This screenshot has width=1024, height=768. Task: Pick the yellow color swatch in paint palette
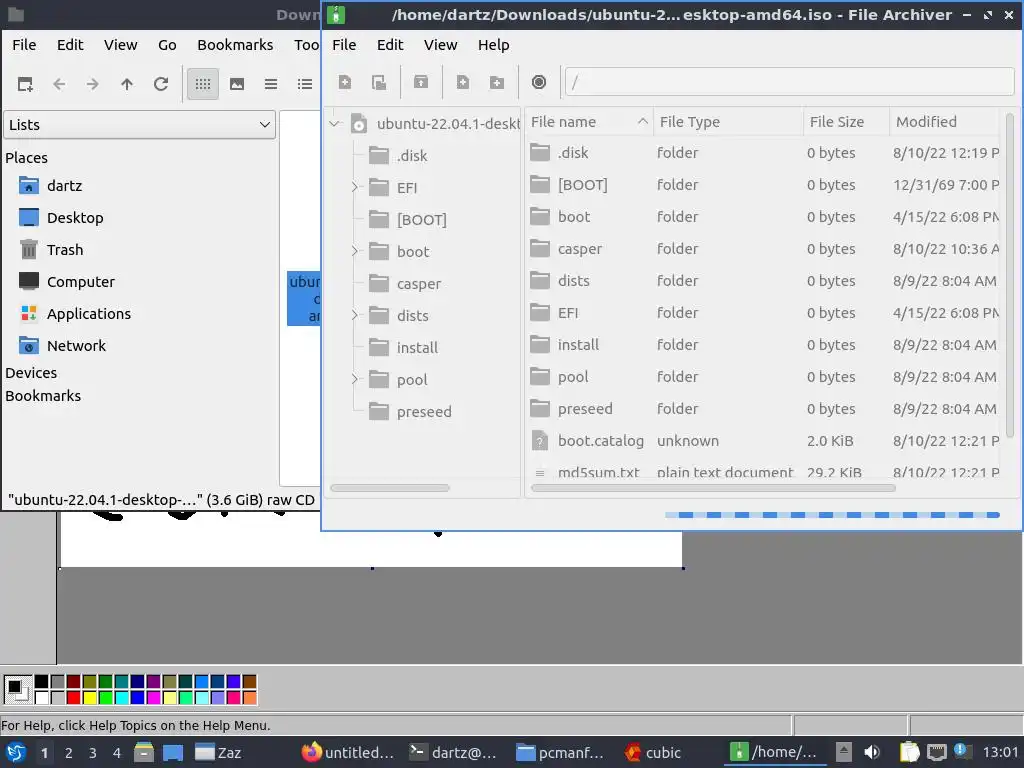point(89,697)
